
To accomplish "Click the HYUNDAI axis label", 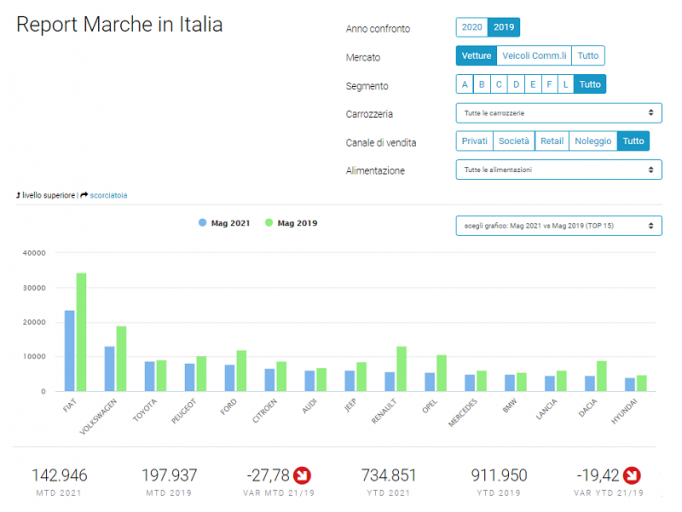I will tap(624, 411).
